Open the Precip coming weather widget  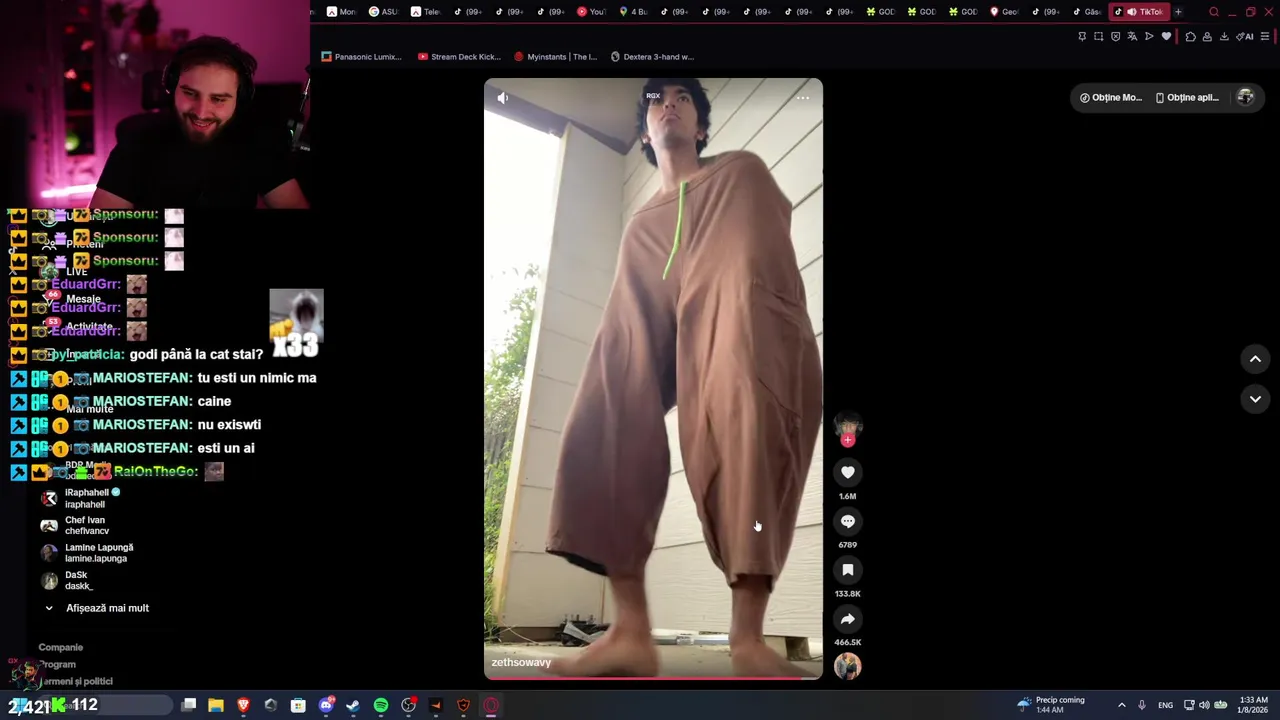click(x=1051, y=705)
